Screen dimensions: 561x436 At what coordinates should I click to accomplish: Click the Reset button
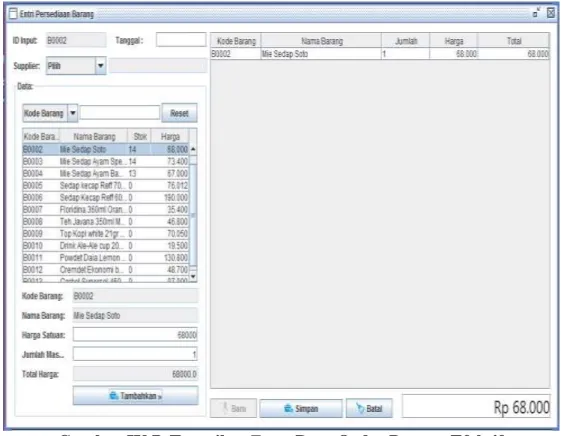click(179, 113)
